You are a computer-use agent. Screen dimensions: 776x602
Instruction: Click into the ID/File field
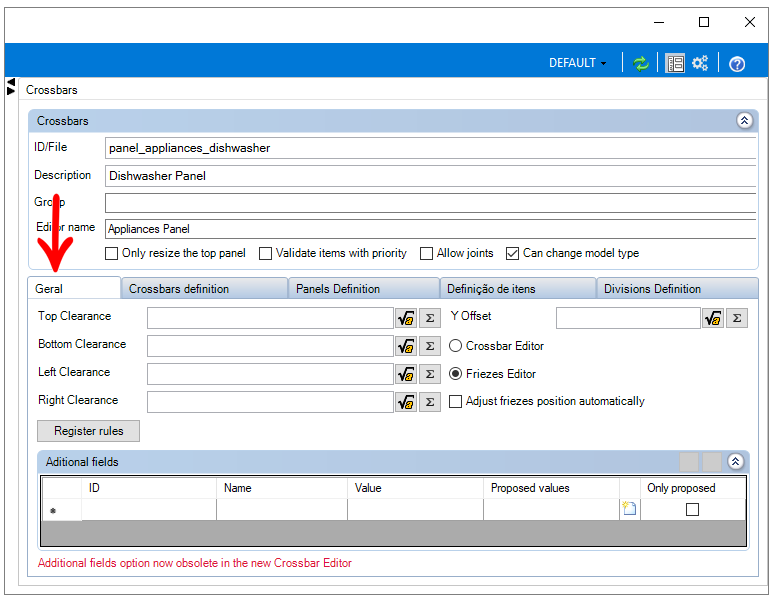pyautogui.click(x=431, y=148)
